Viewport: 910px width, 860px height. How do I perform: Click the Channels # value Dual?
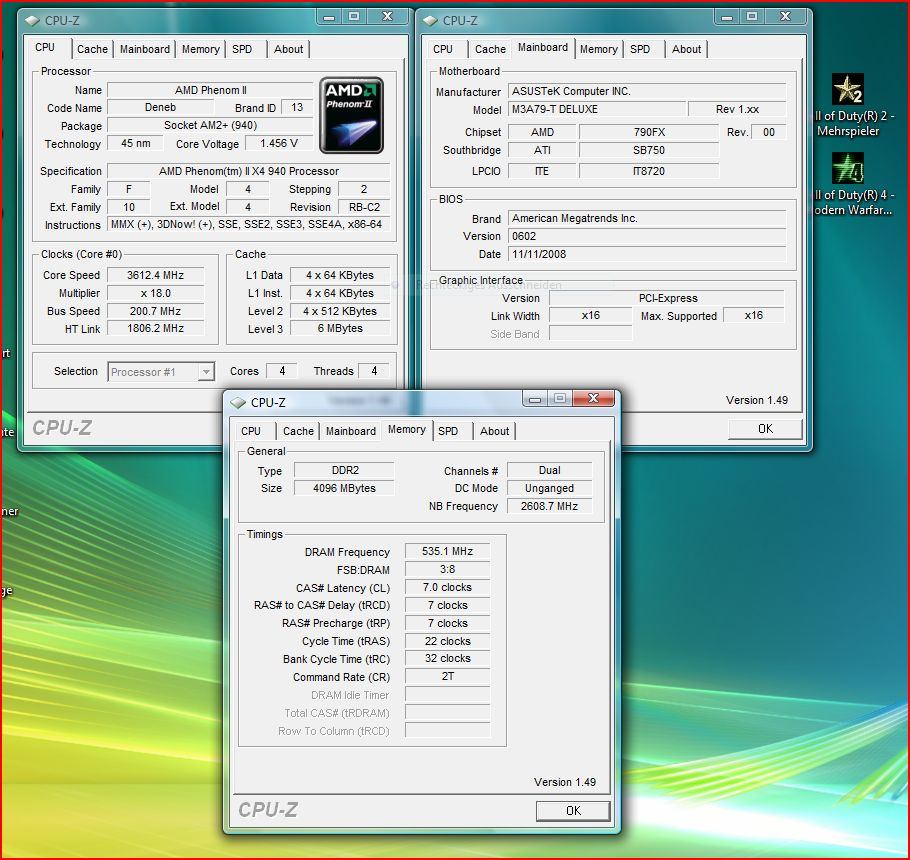550,470
